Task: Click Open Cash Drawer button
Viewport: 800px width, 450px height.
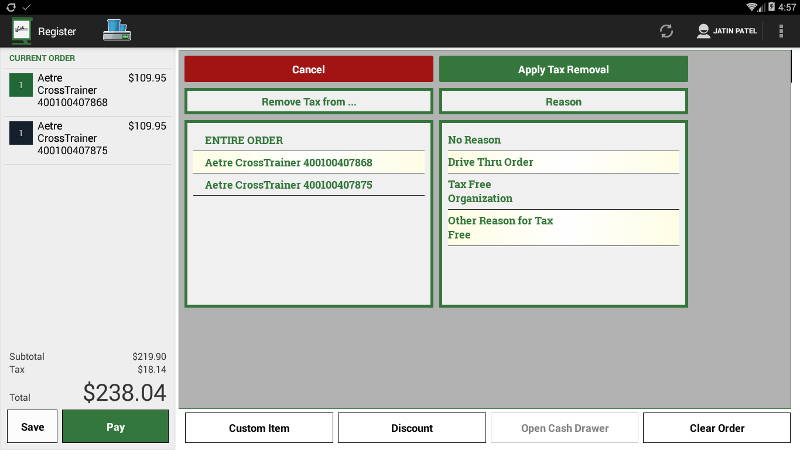Action: 565,428
